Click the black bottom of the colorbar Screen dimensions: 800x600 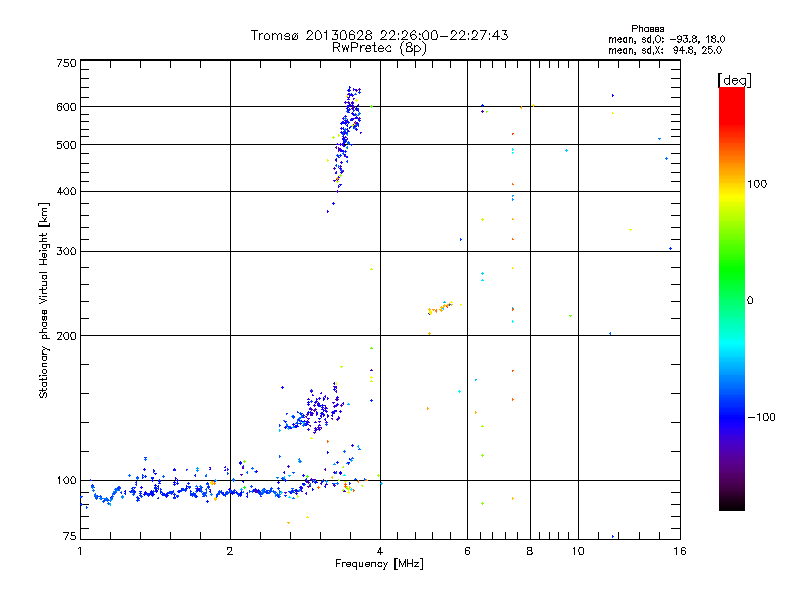[x=732, y=503]
